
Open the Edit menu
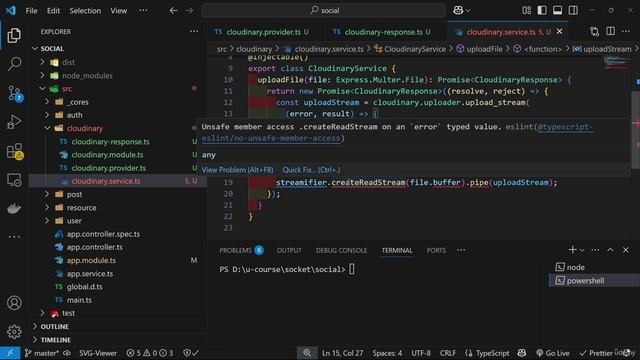(53, 11)
